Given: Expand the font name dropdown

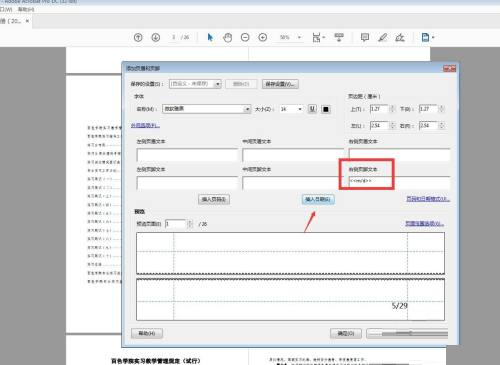Looking at the screenshot, I should (247, 109).
